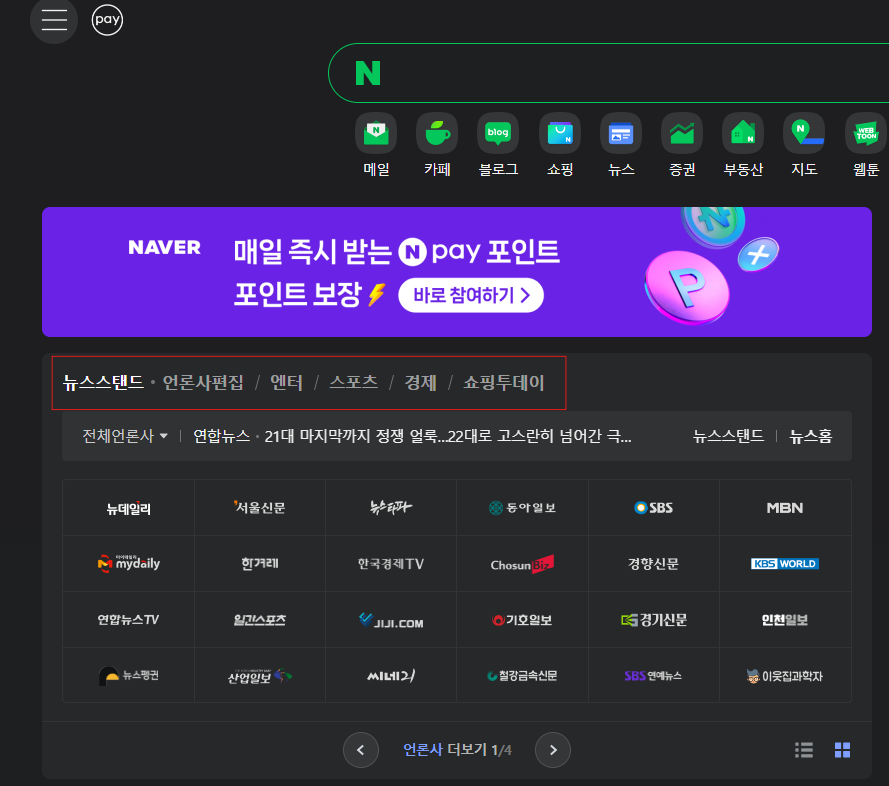Open the SBS press logo
This screenshot has width=889, height=786.
[x=654, y=508]
